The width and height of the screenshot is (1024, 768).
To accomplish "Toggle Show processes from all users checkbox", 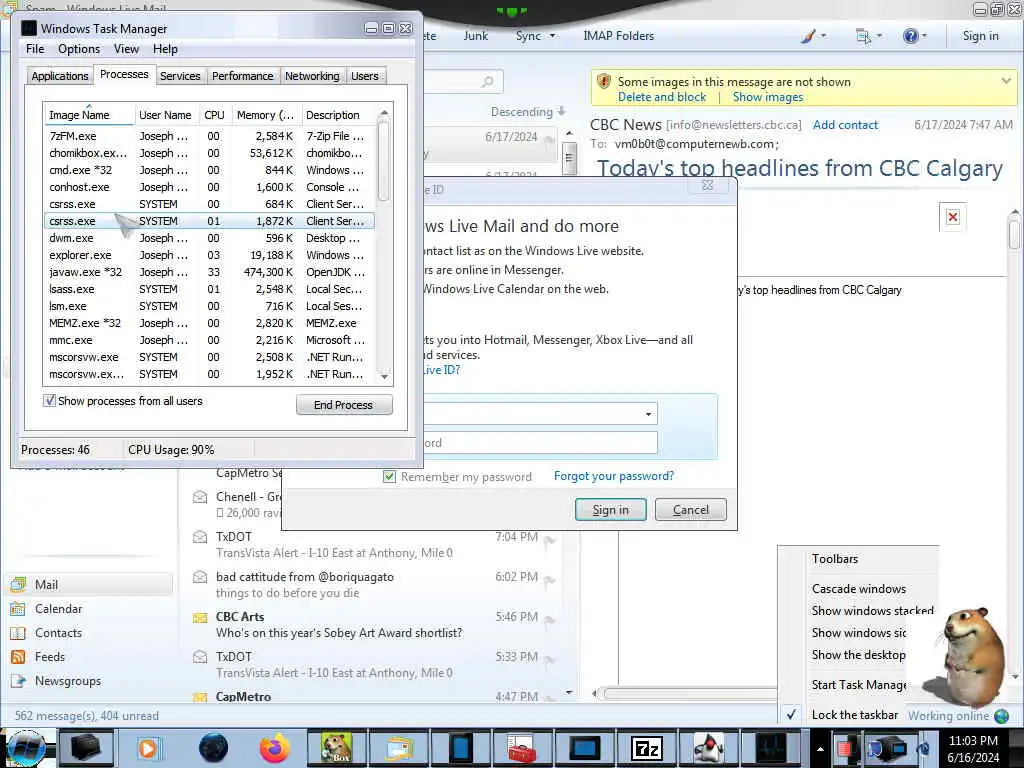I will coord(49,401).
